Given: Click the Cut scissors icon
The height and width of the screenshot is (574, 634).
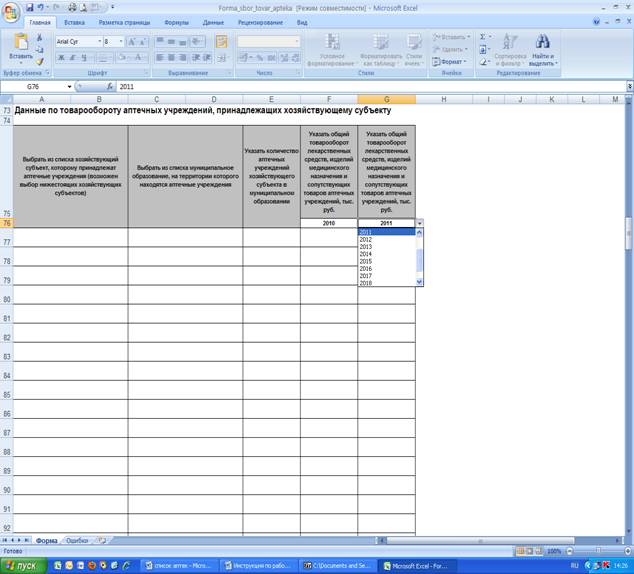Looking at the screenshot, I should pyautogui.click(x=40, y=38).
